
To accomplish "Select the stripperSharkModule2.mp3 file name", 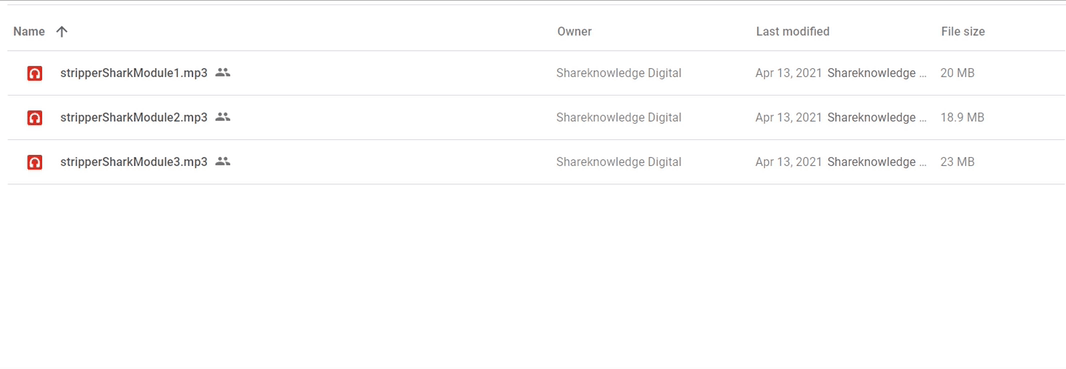I will (x=134, y=118).
